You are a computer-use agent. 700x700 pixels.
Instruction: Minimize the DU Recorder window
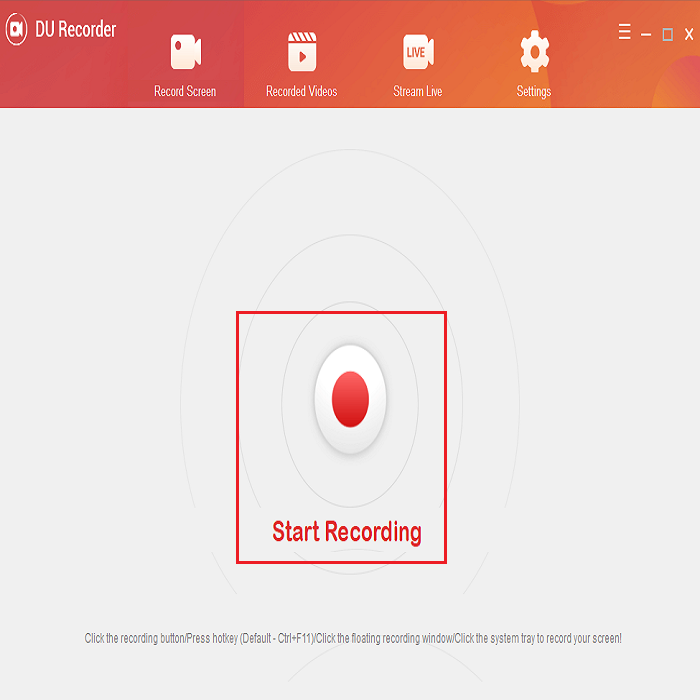click(x=646, y=34)
